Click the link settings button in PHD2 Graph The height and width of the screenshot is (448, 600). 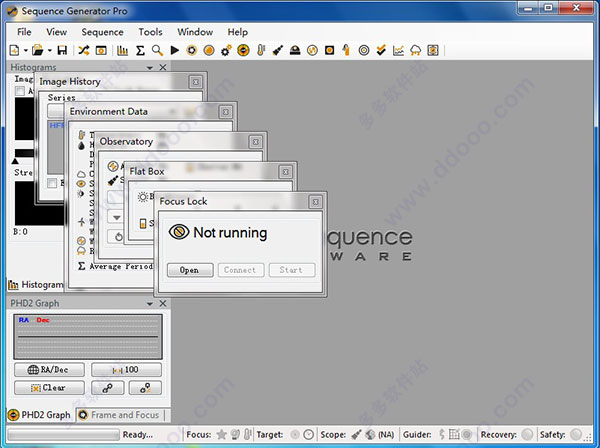point(108,388)
